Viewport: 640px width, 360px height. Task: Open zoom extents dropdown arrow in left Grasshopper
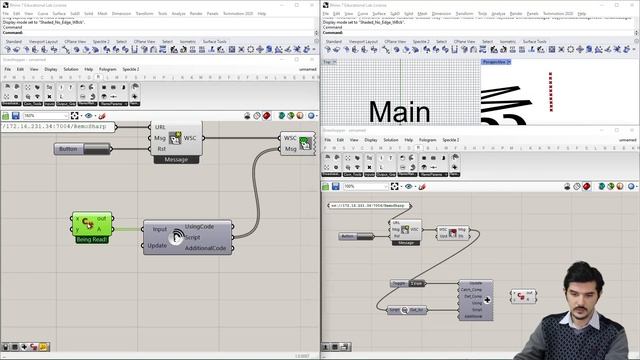click(81, 116)
